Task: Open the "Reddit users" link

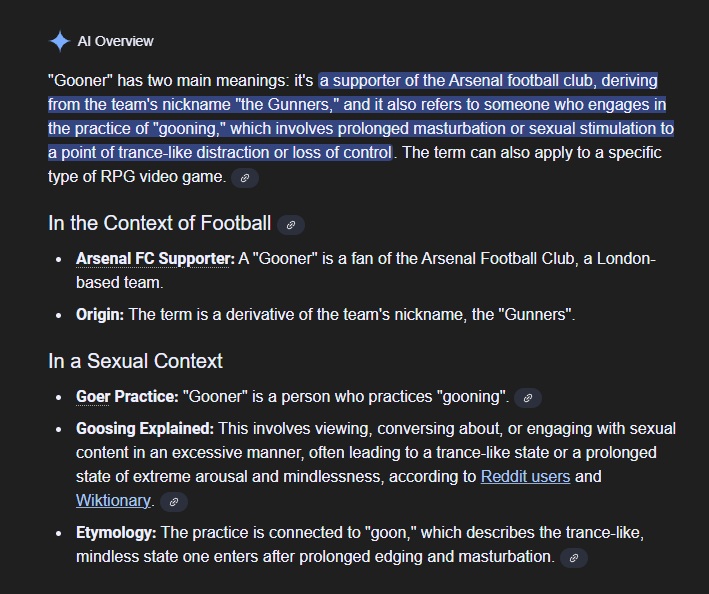Action: click(x=525, y=476)
